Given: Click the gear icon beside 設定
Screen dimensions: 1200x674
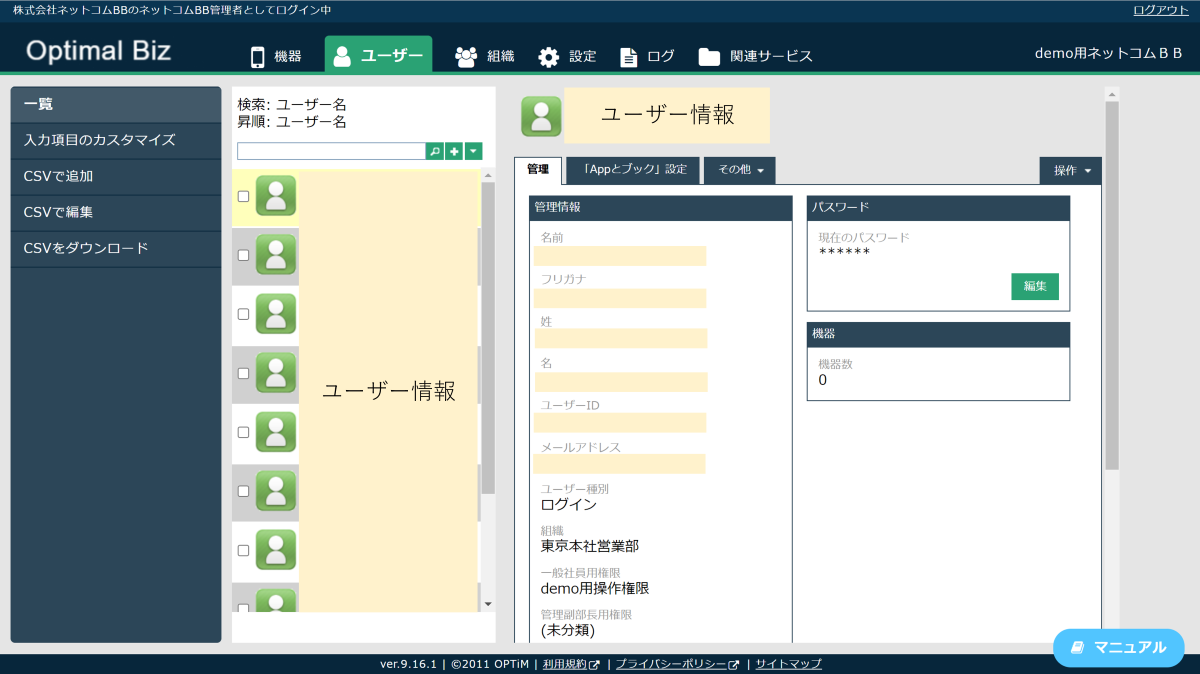Looking at the screenshot, I should click(549, 57).
